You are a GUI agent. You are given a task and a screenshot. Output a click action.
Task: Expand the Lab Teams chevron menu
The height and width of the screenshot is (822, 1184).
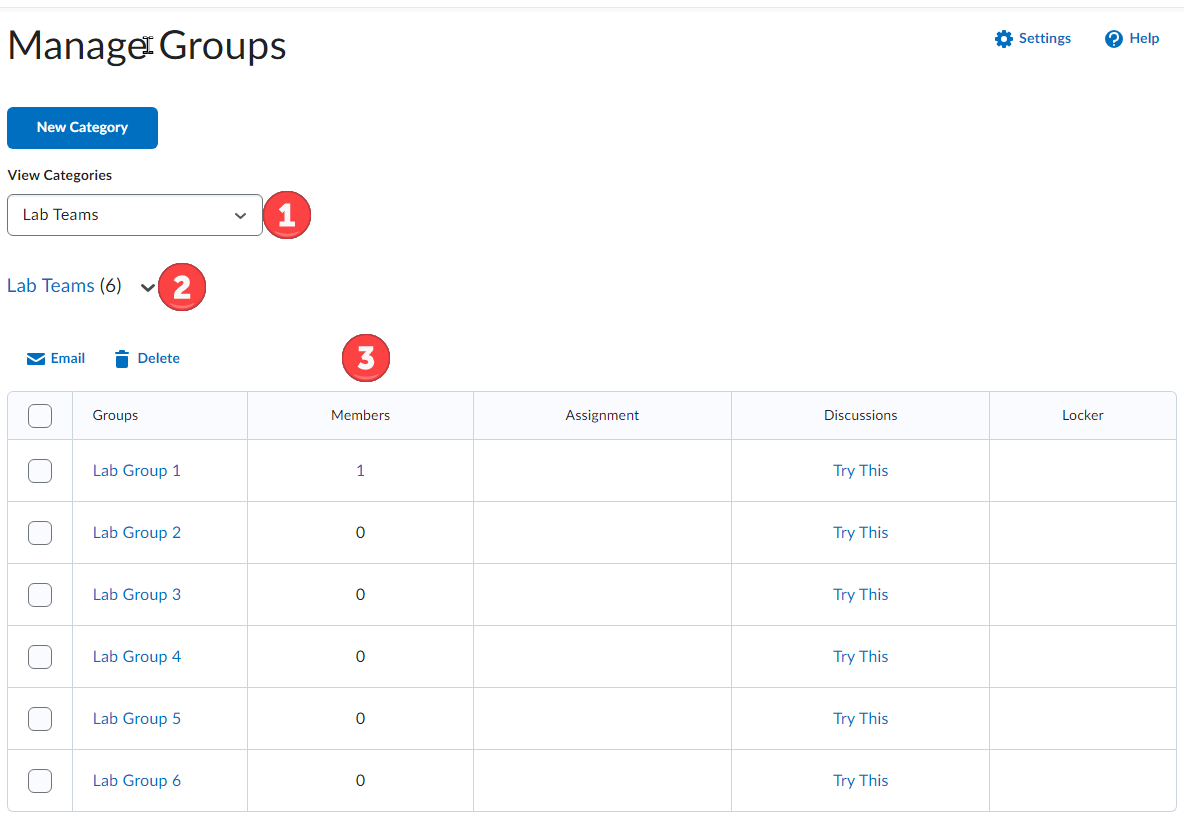pyautogui.click(x=148, y=288)
